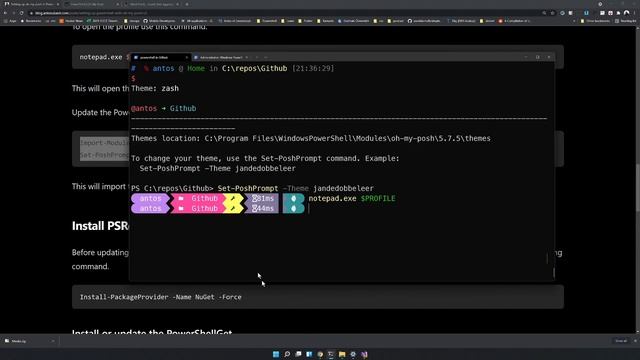
Task: Switch to the second browser tab
Action: click(91, 4)
